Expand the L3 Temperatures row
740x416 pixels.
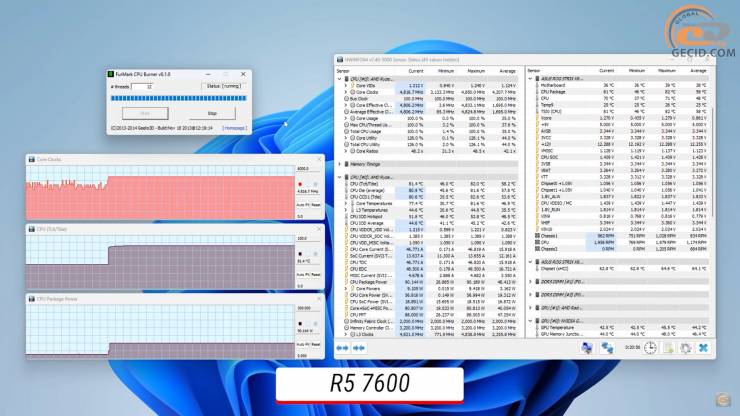click(x=346, y=210)
